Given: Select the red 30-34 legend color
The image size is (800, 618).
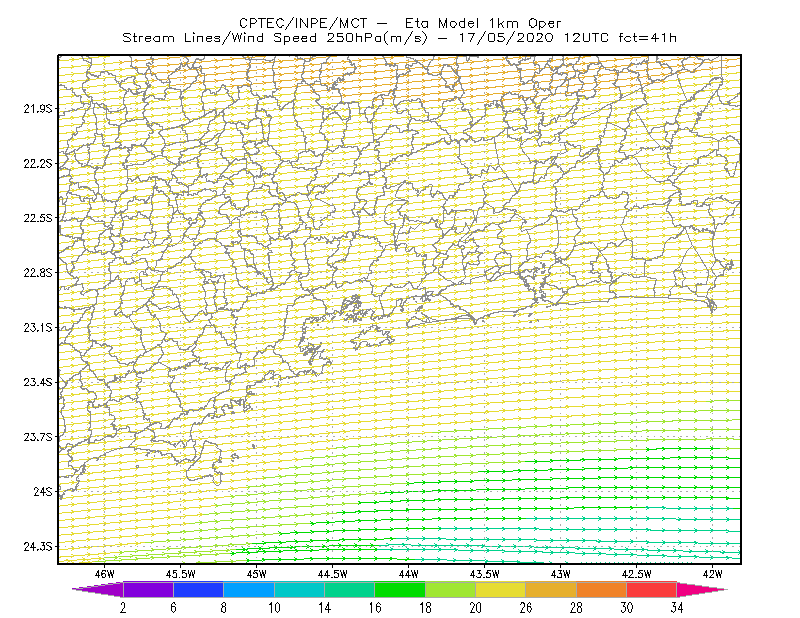Looking at the screenshot, I should 652,589.
